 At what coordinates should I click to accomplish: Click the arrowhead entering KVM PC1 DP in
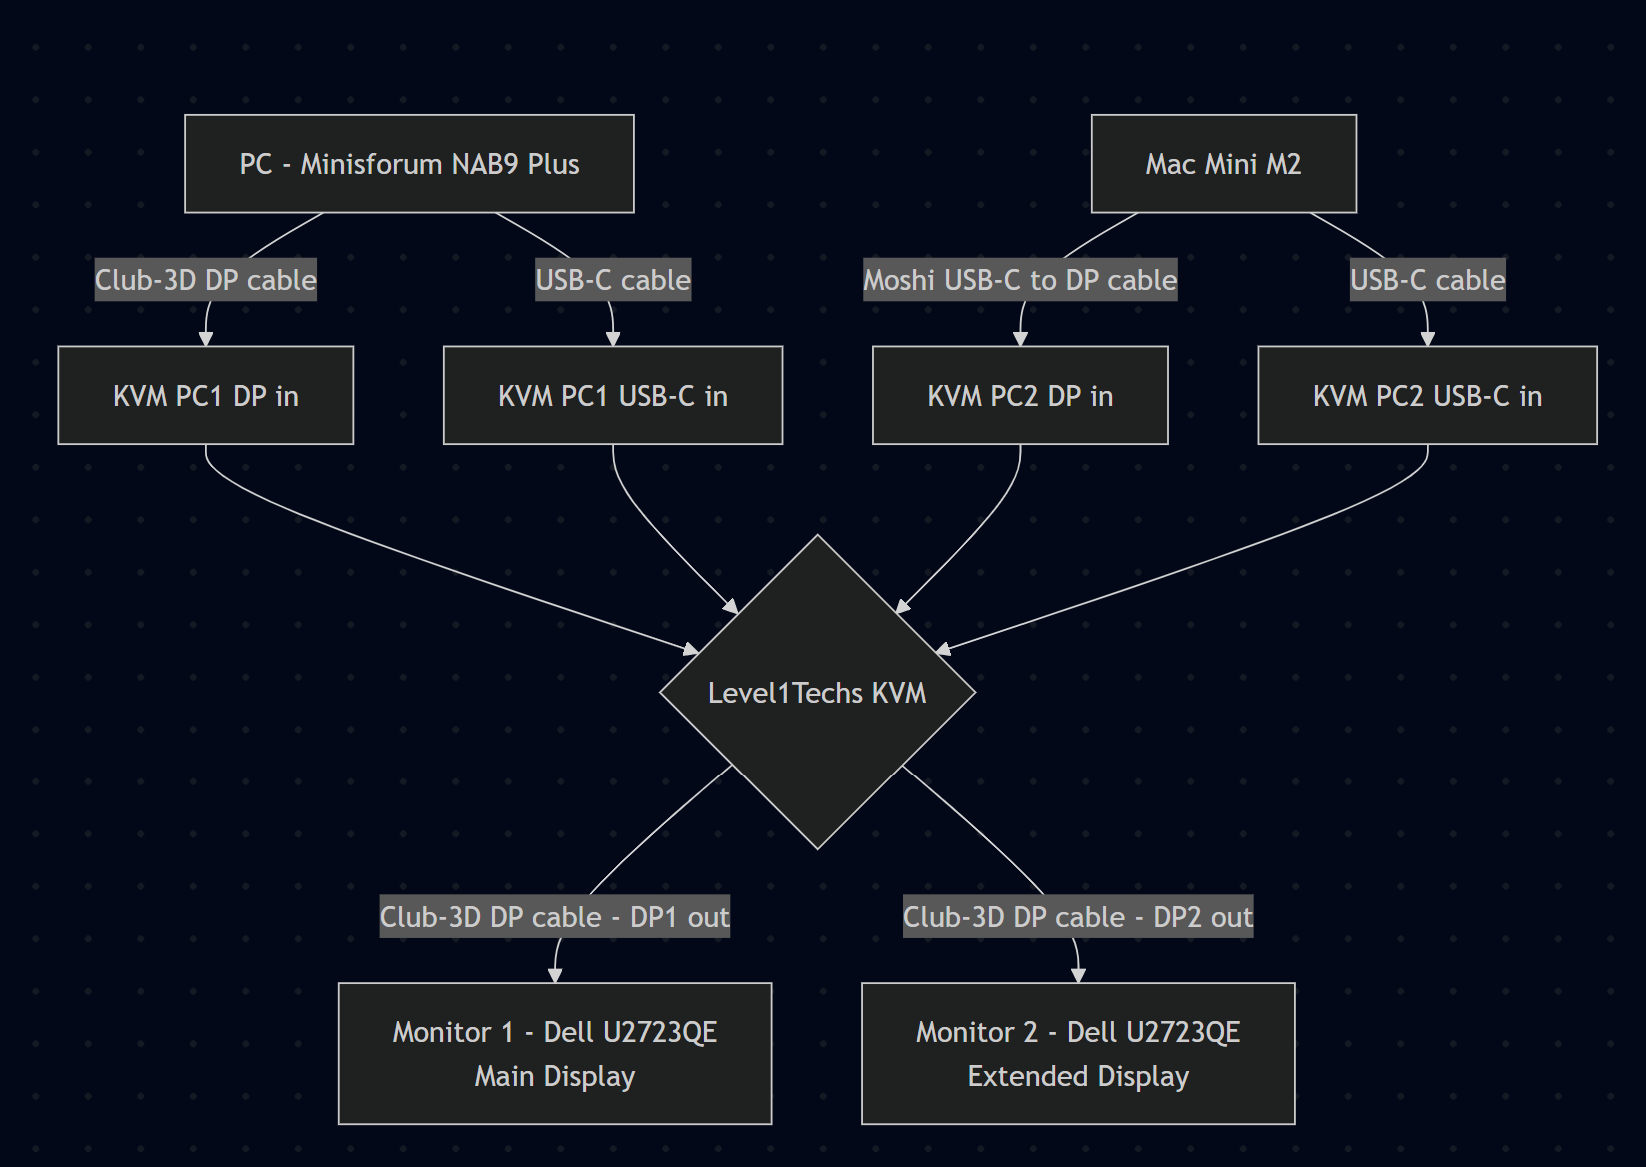[206, 339]
